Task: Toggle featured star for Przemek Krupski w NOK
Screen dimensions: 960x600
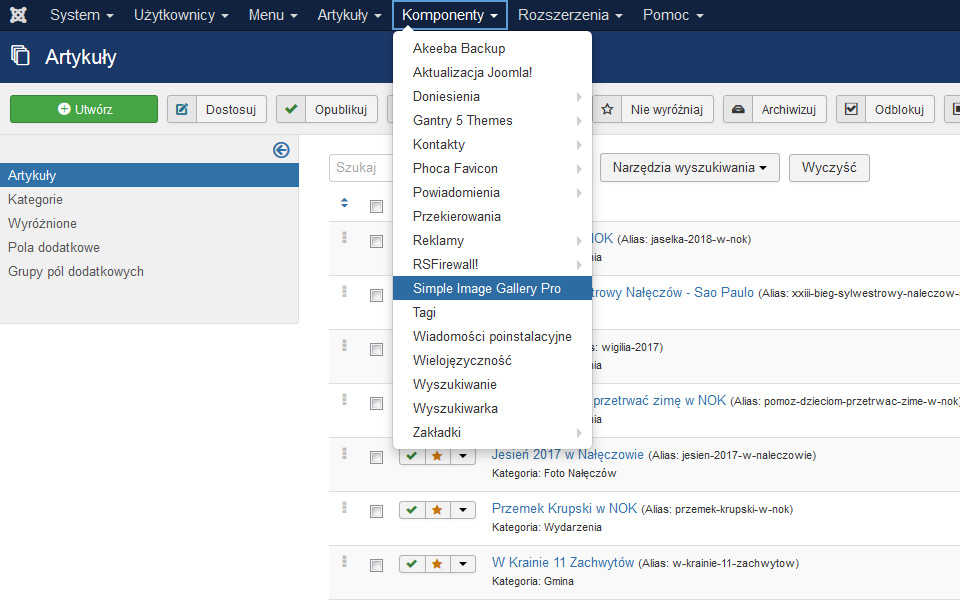Action: (x=437, y=509)
